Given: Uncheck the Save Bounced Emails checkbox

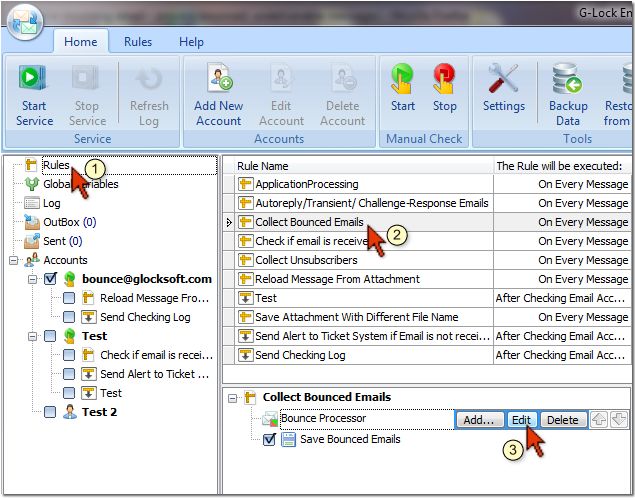Looking at the screenshot, I should click(x=269, y=439).
